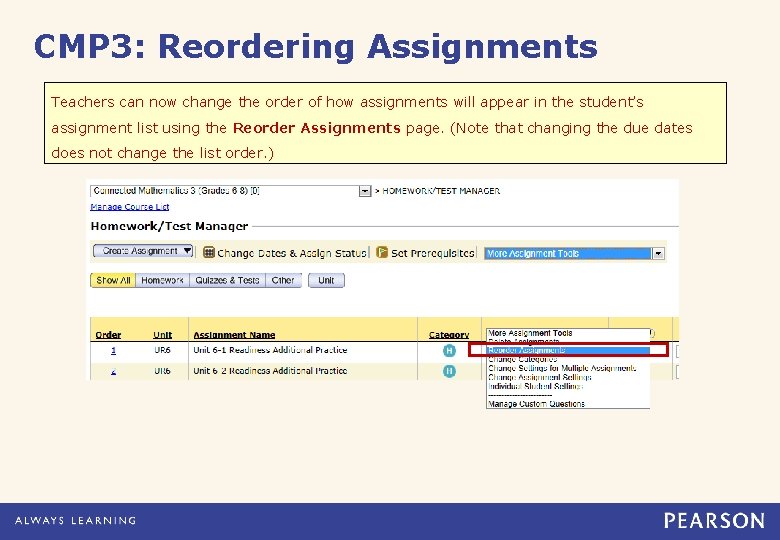The height and width of the screenshot is (540, 780).
Task: Switch to the Show All tab
Action: (113, 280)
